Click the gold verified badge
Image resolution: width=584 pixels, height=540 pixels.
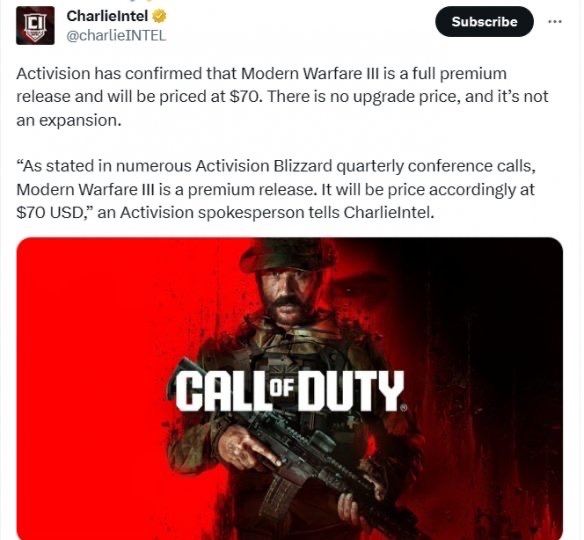tap(159, 16)
